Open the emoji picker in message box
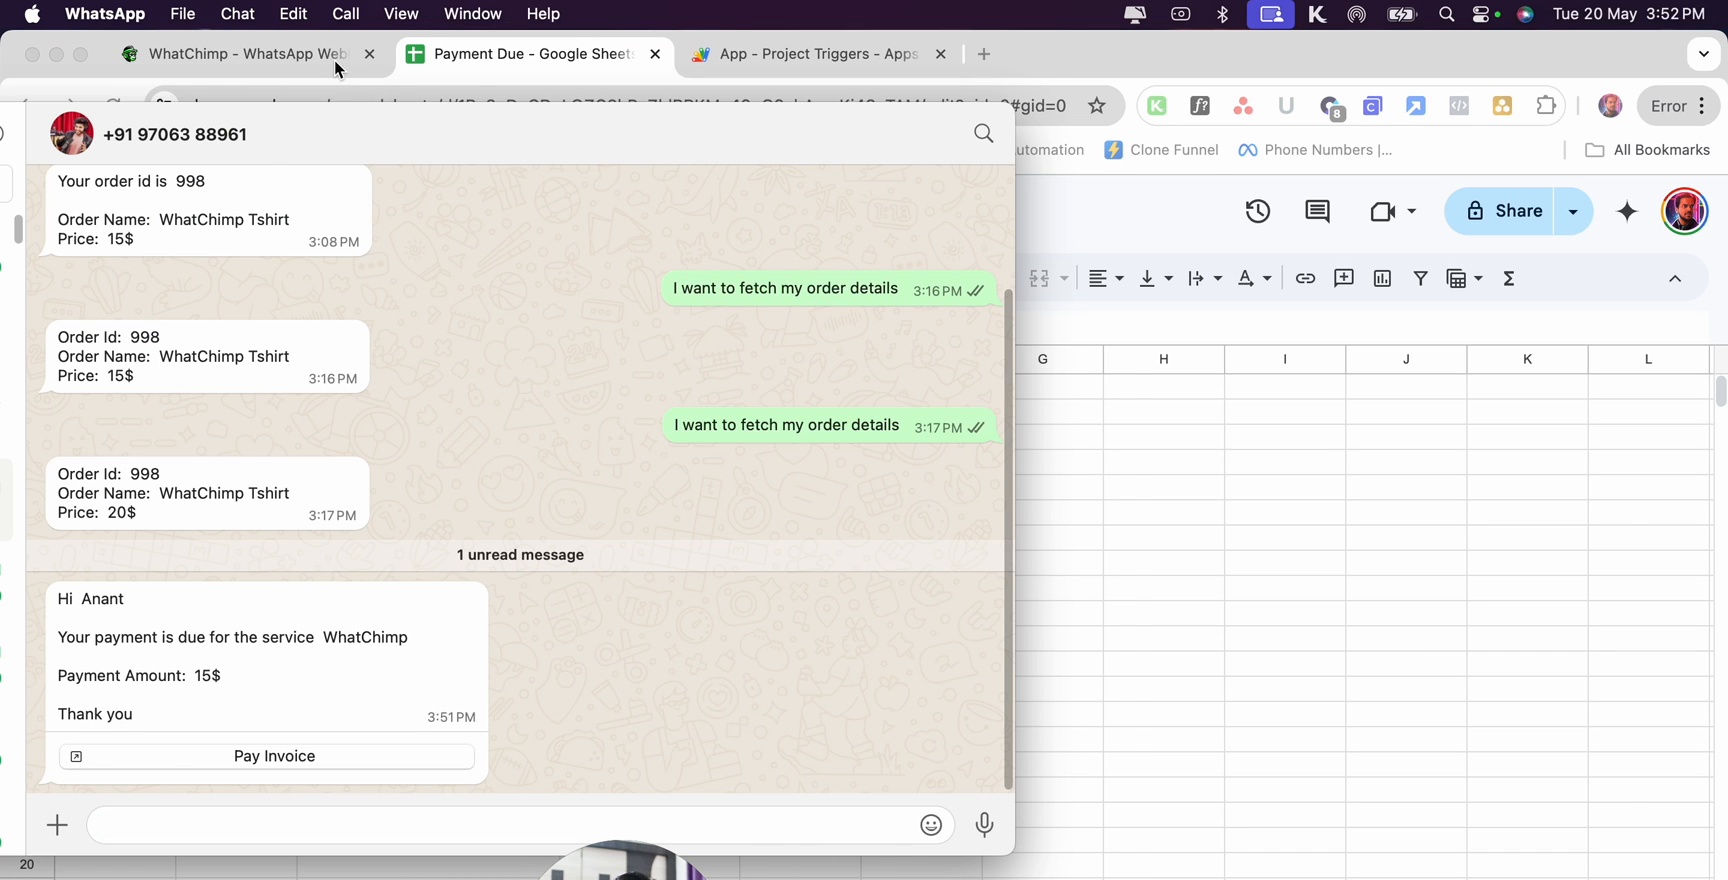The width and height of the screenshot is (1728, 880). (x=931, y=825)
